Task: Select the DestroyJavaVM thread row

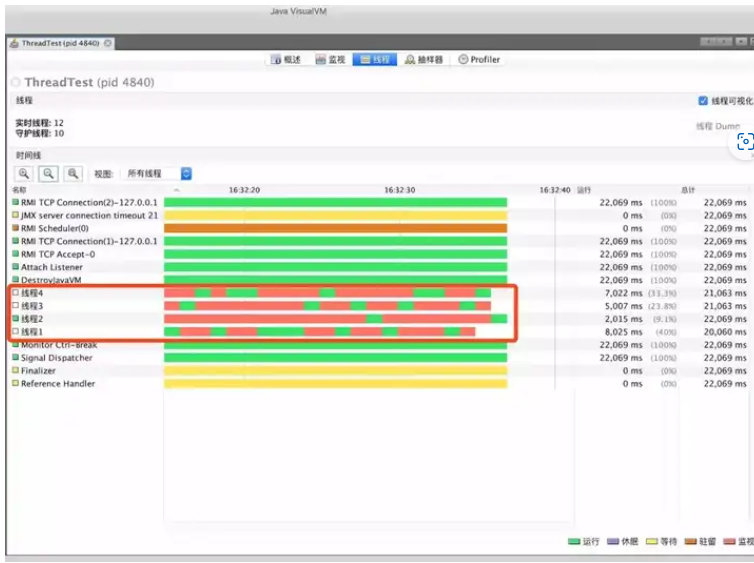Action: point(380,280)
